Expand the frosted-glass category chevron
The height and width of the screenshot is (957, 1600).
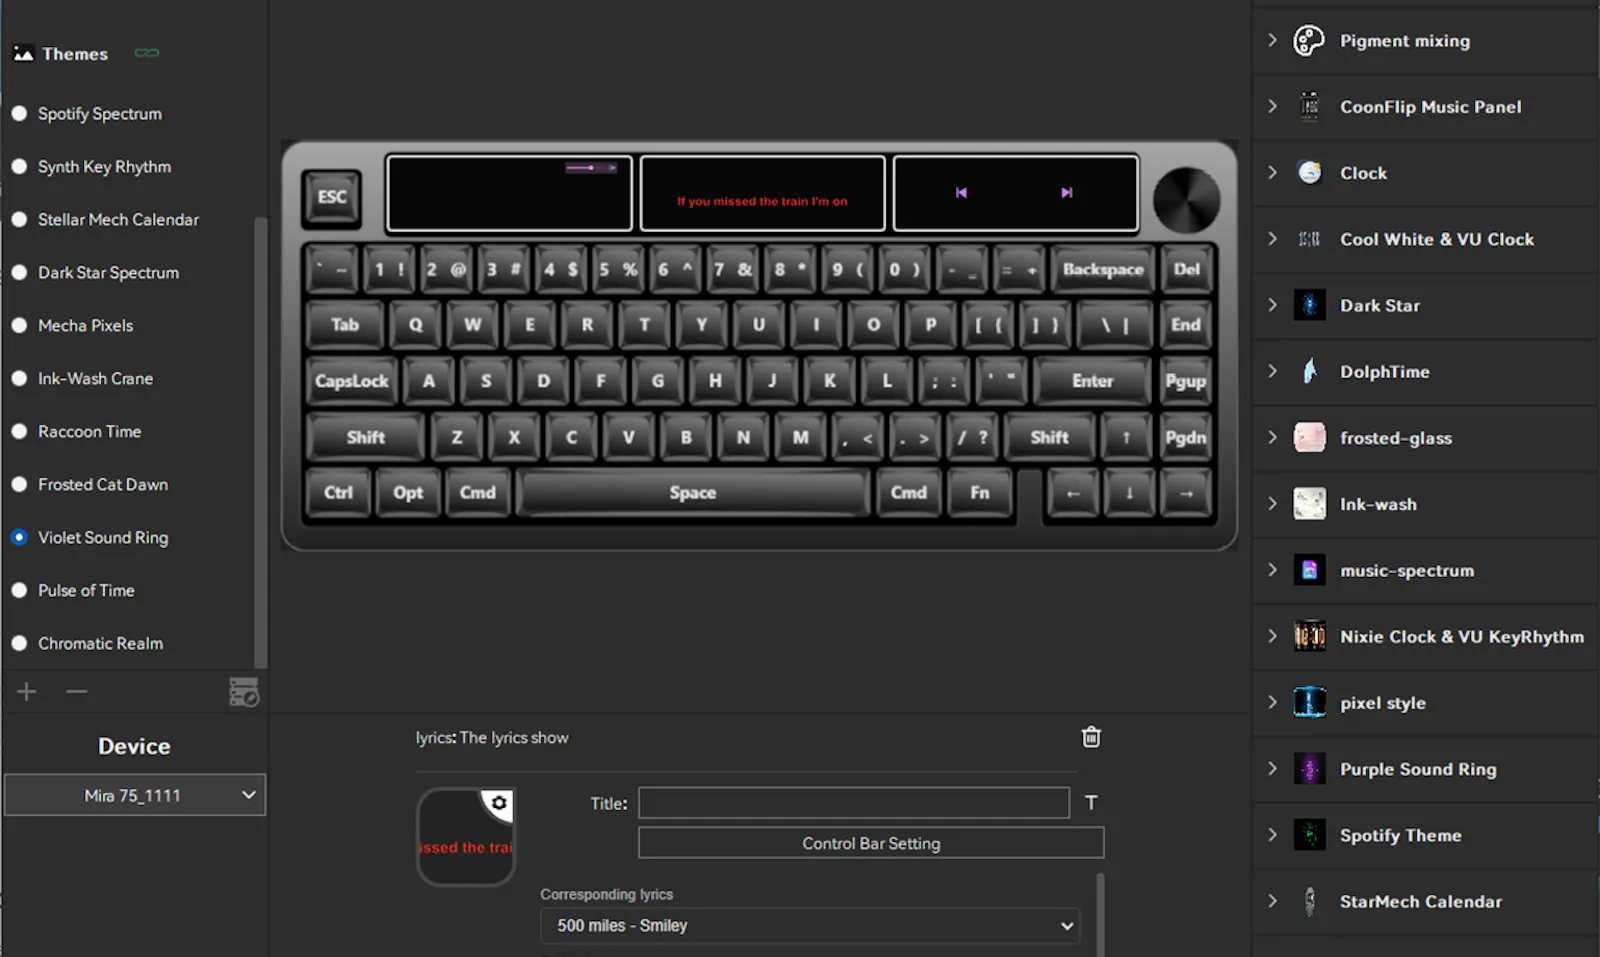tap(1272, 437)
